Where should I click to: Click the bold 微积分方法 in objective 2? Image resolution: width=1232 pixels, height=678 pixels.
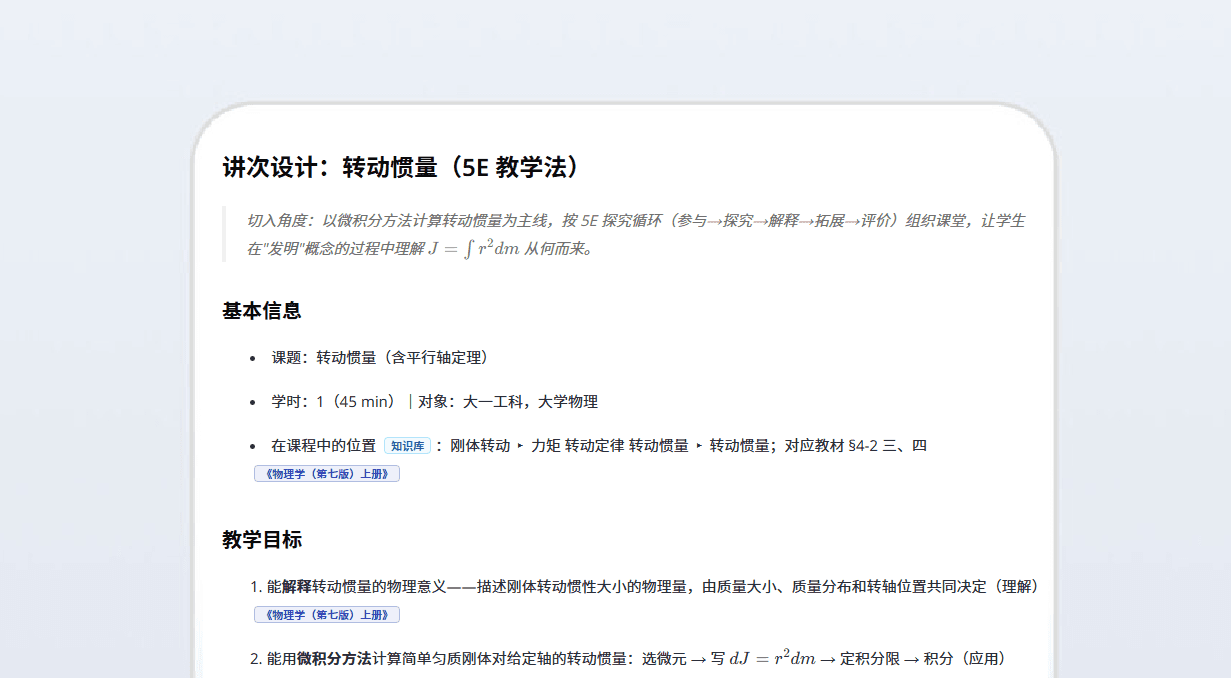pyautogui.click(x=334, y=659)
